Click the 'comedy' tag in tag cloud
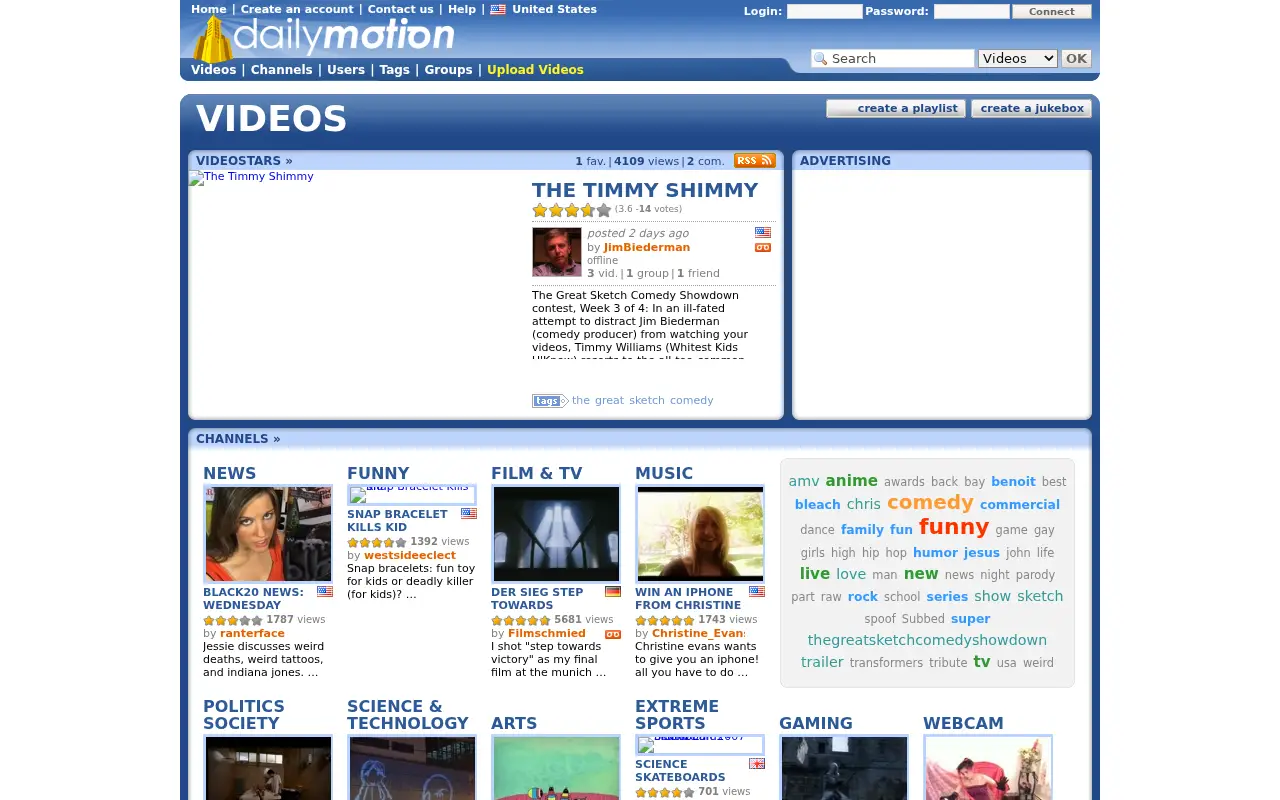Screen dimensions: 1280x800 pos(930,502)
